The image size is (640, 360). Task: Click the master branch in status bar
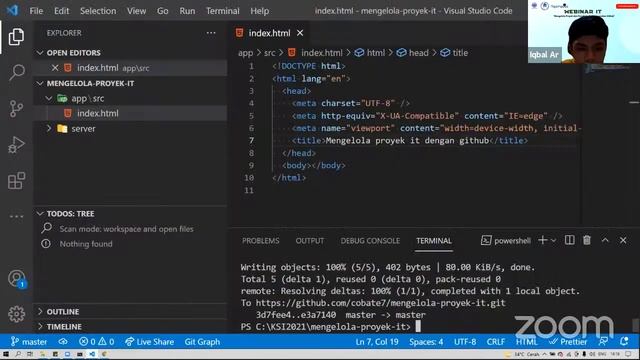(29, 342)
